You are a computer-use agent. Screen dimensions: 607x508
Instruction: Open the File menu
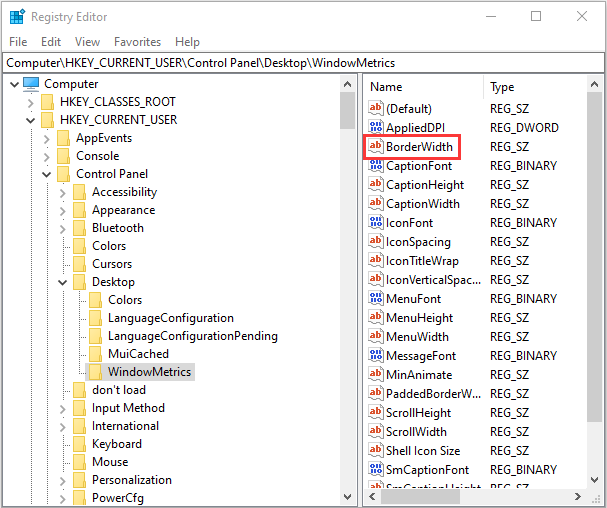[18, 41]
